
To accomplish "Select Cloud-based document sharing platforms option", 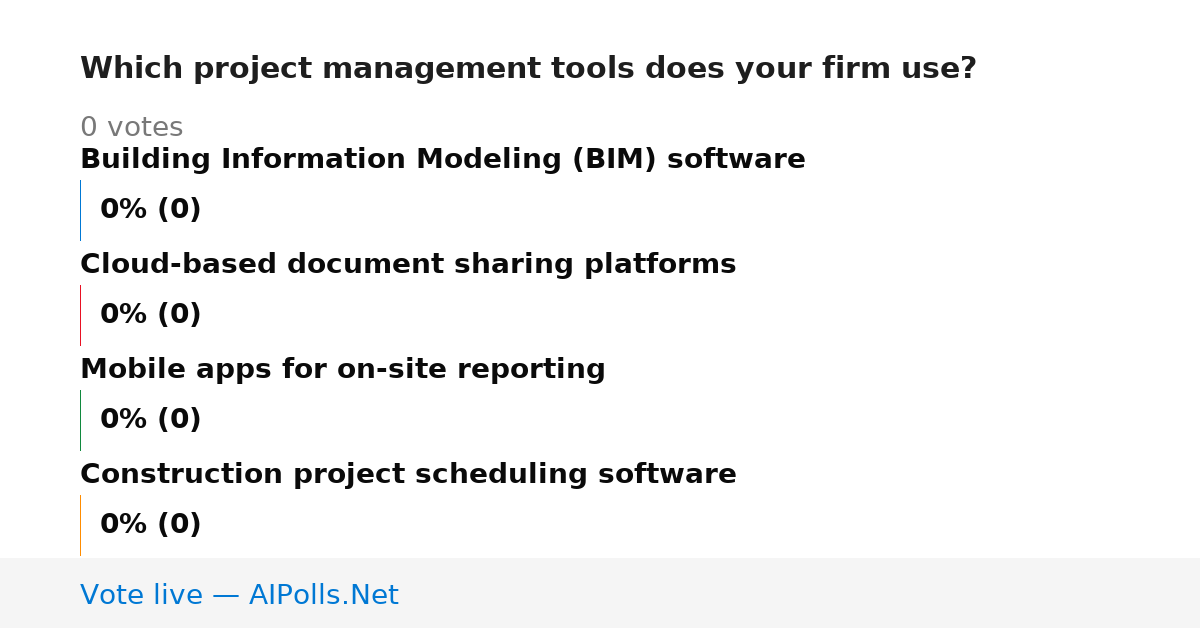I will tap(408, 264).
